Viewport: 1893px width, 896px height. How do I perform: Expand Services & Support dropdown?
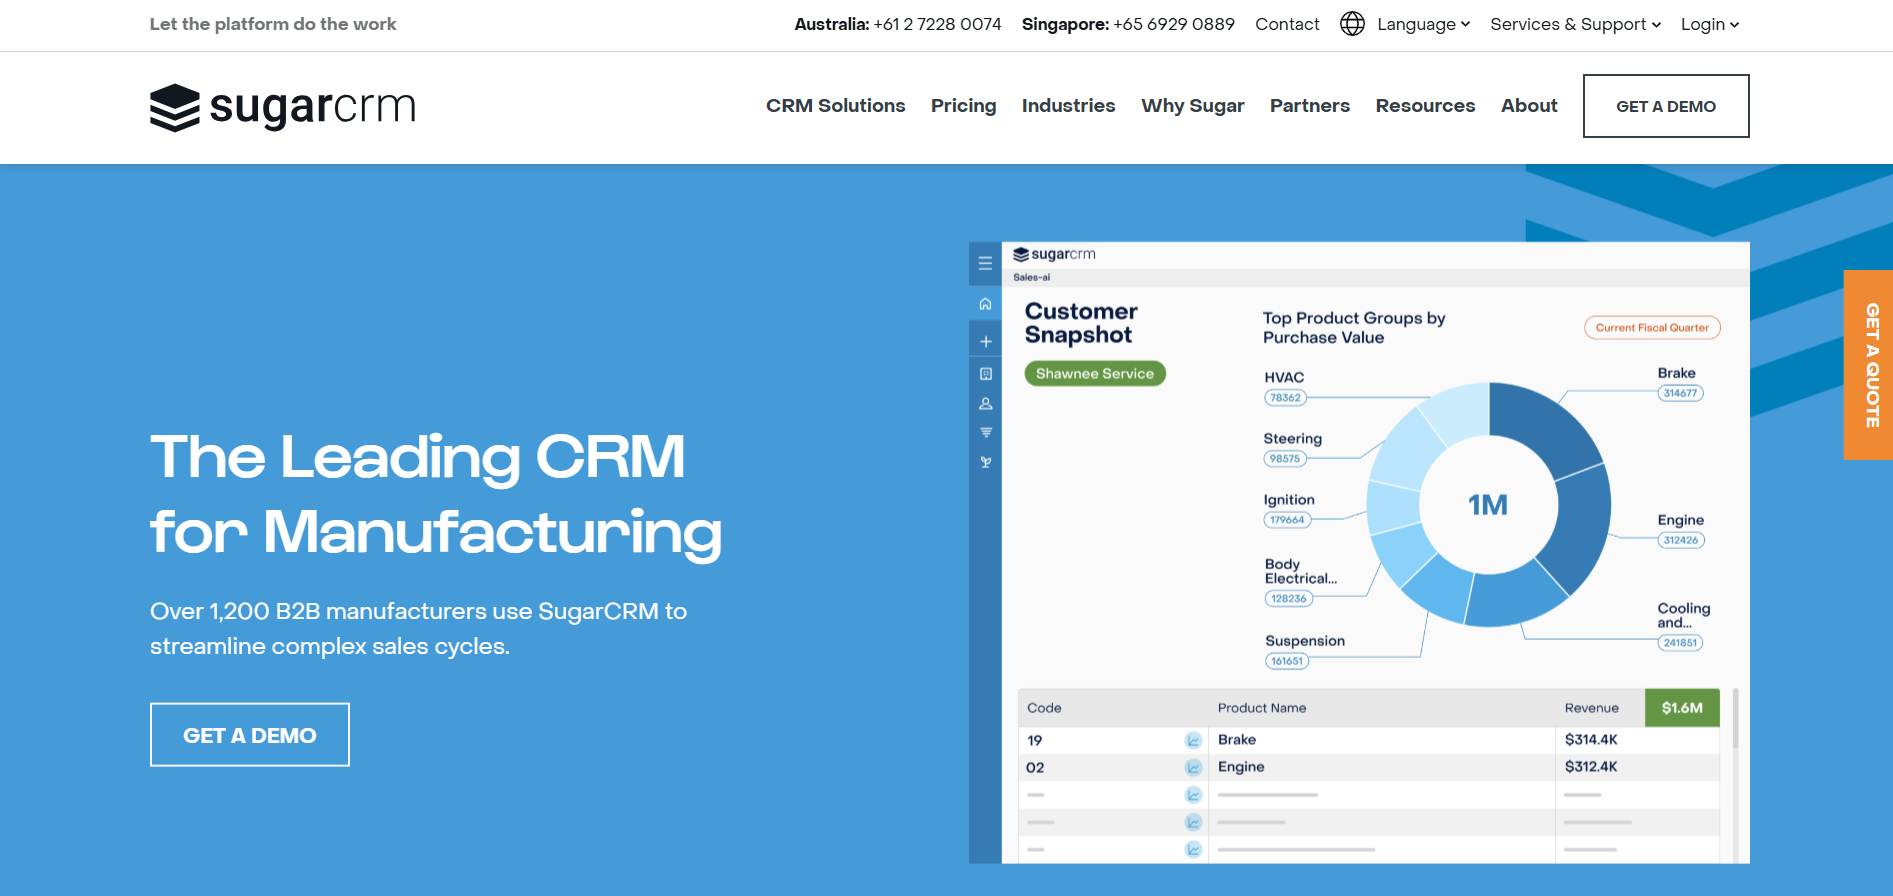point(1575,24)
